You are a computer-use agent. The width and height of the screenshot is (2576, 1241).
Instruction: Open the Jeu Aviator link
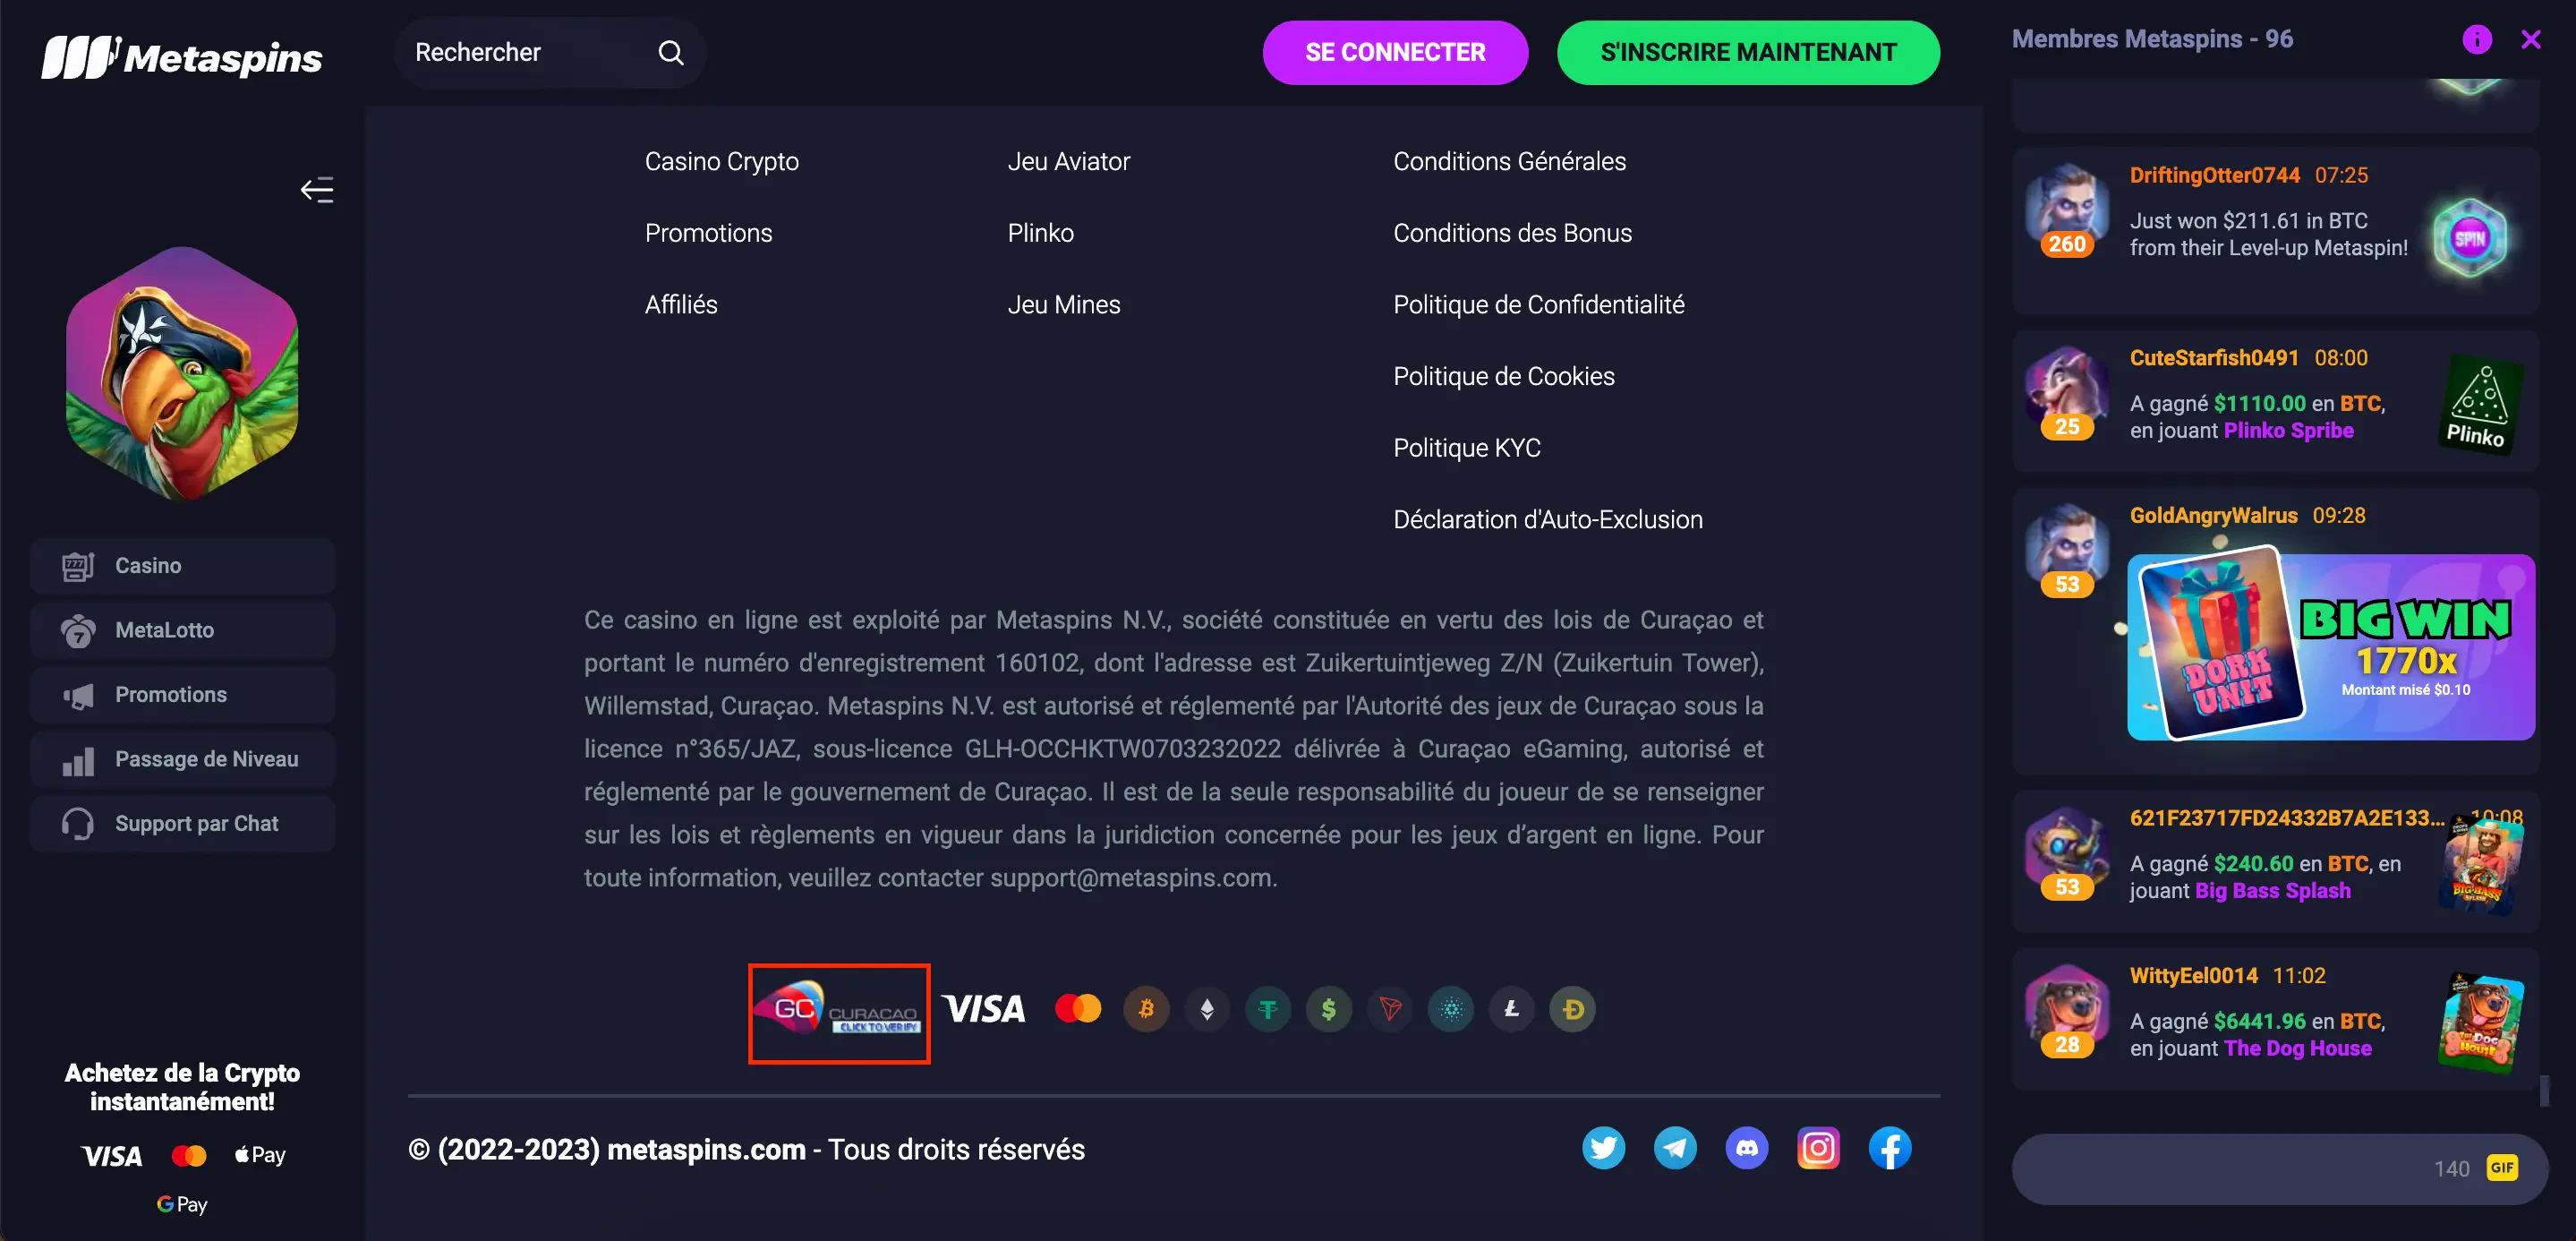tap(1068, 161)
